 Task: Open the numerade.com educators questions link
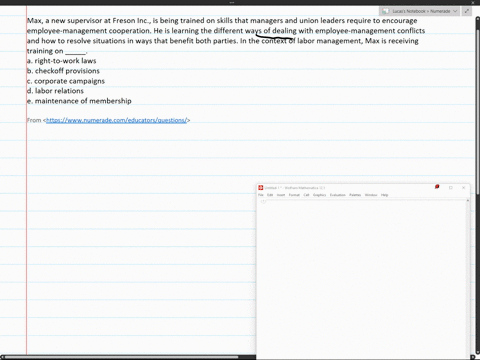[116, 120]
